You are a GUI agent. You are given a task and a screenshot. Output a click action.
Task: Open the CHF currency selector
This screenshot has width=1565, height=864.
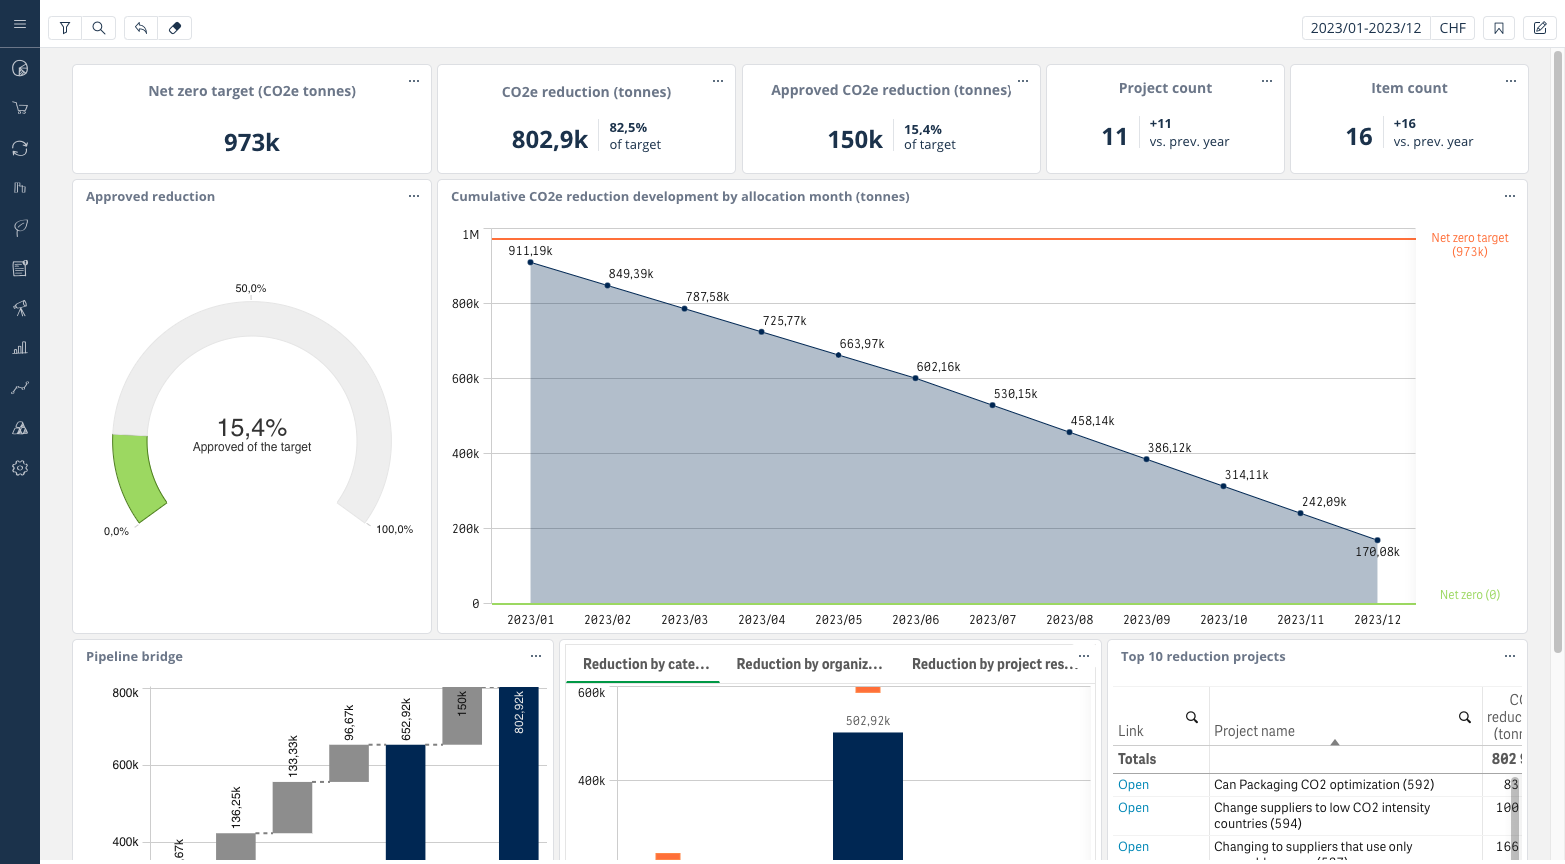(1452, 28)
